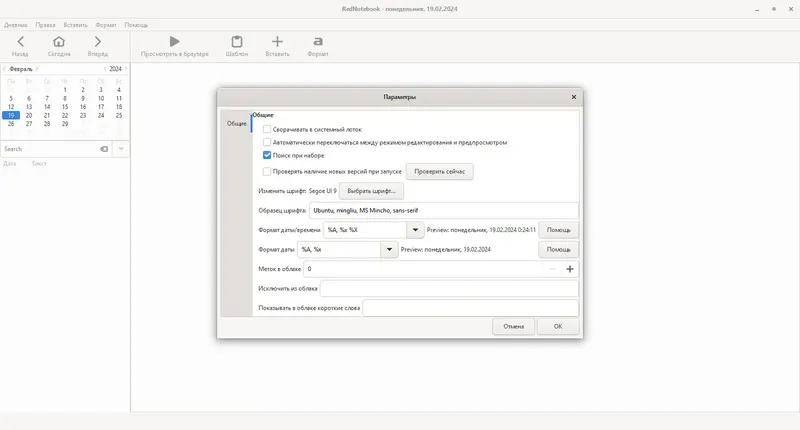The image size is (800, 430).
Task: Click the Текст column header
Action: click(39, 164)
